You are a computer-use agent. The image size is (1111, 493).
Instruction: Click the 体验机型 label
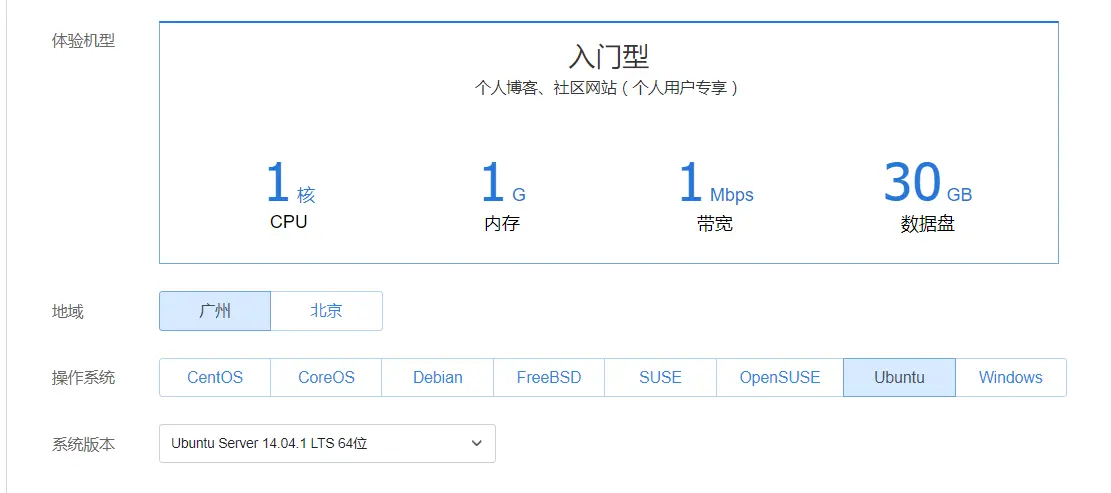pos(83,40)
